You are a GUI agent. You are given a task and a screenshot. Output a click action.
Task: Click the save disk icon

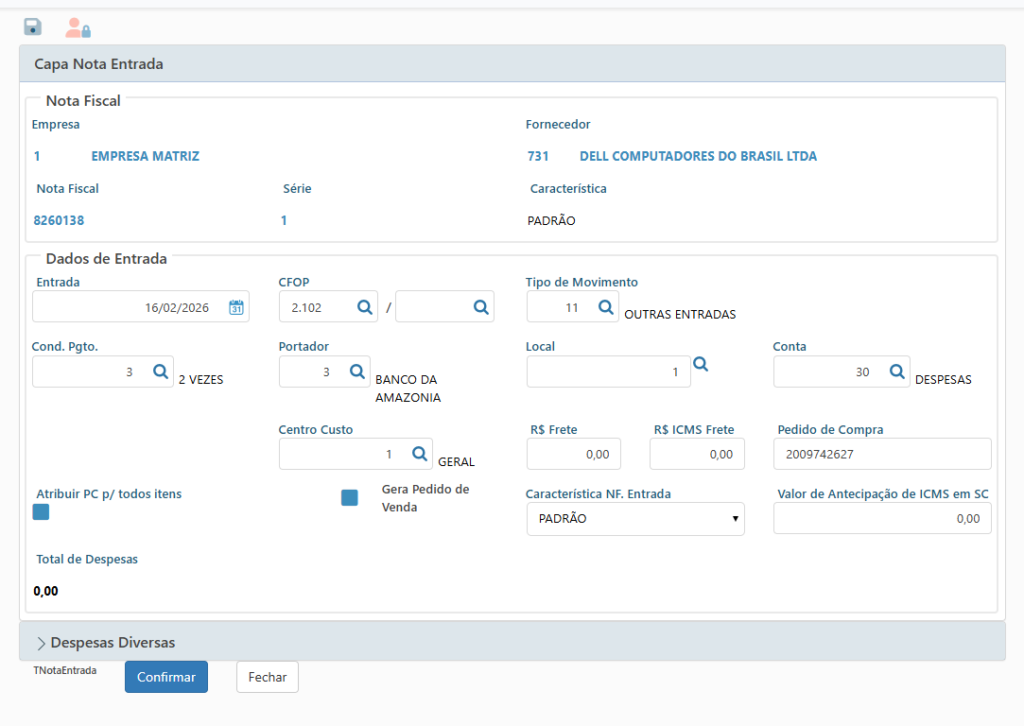[x=33, y=27]
